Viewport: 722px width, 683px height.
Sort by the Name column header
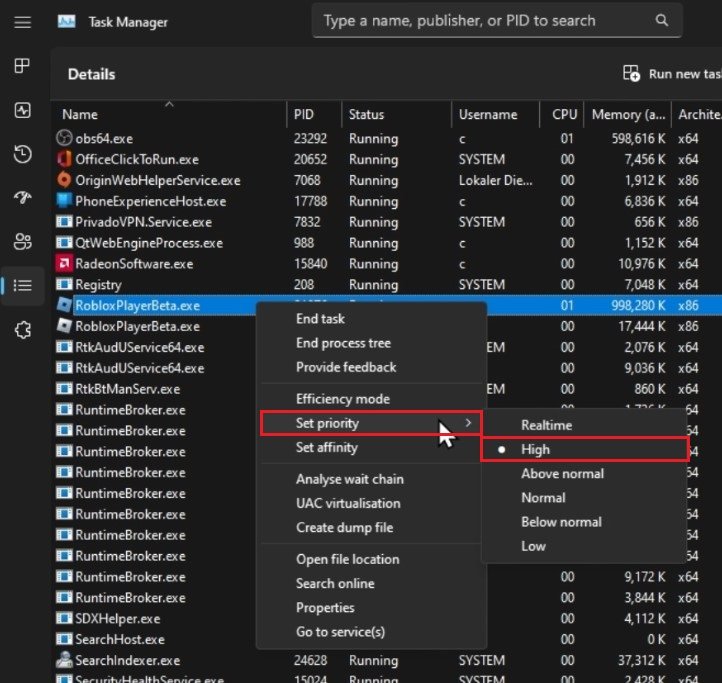coord(169,114)
